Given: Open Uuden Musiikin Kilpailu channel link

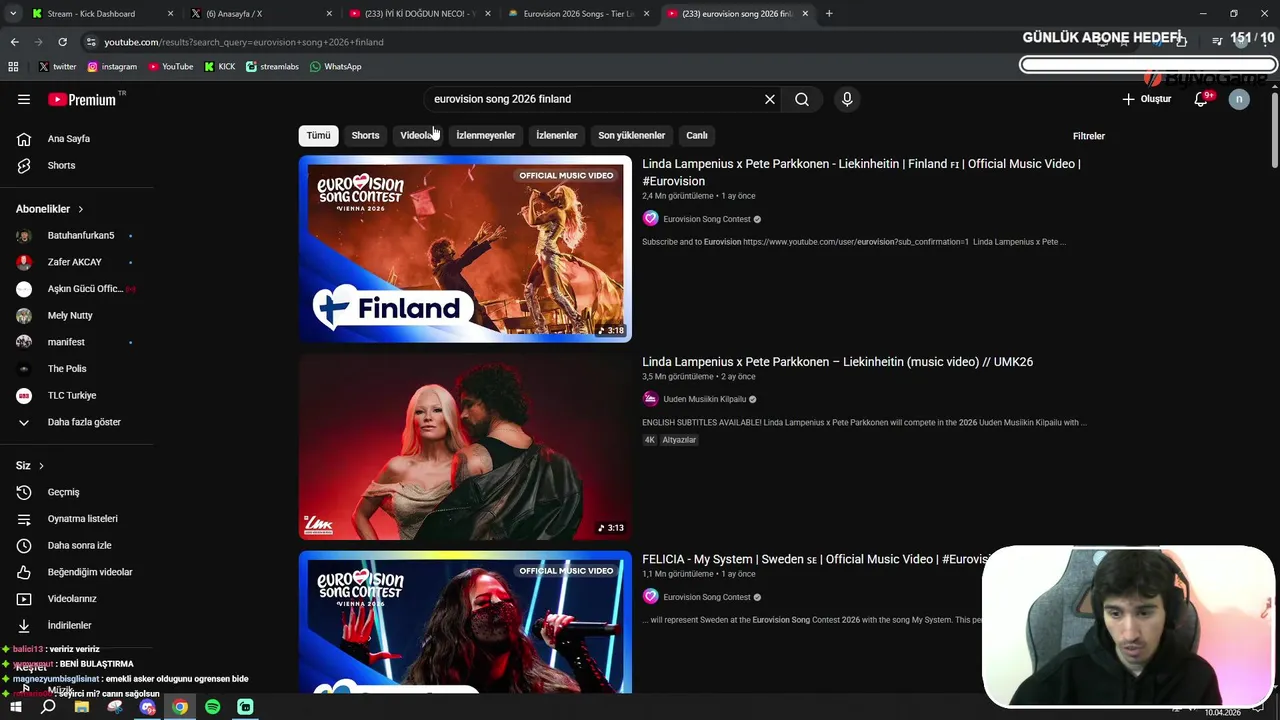Looking at the screenshot, I should 705,399.
